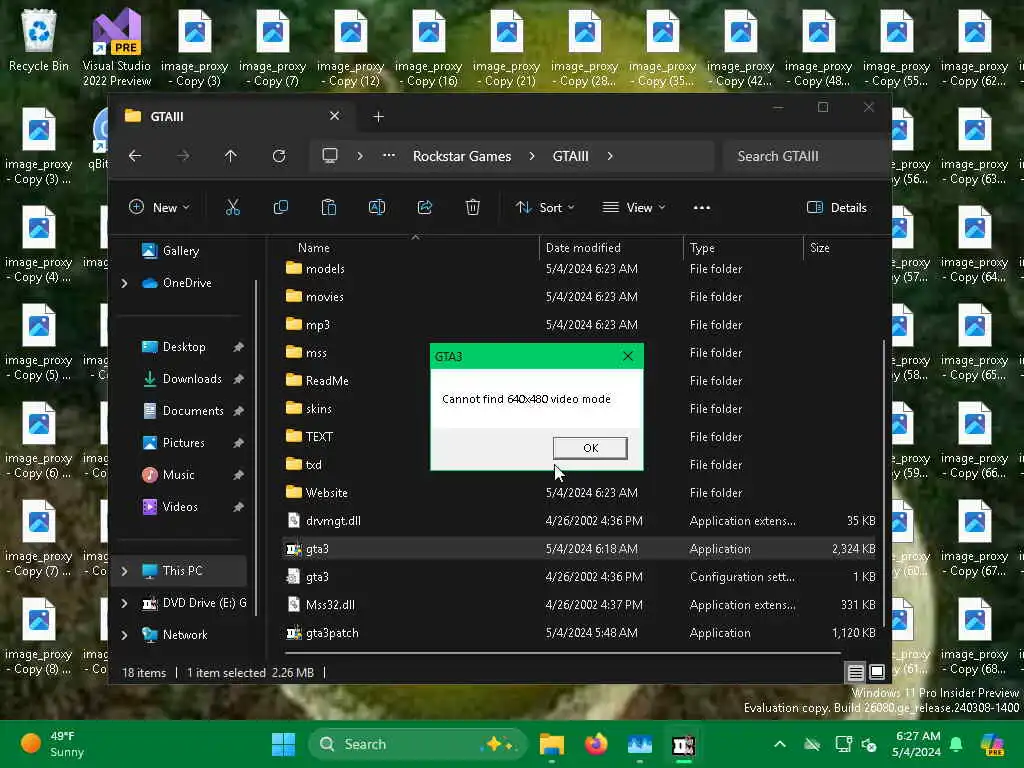Image resolution: width=1024 pixels, height=768 pixels.
Task: Expand the DVD Drive (E:) node
Action: 125,603
